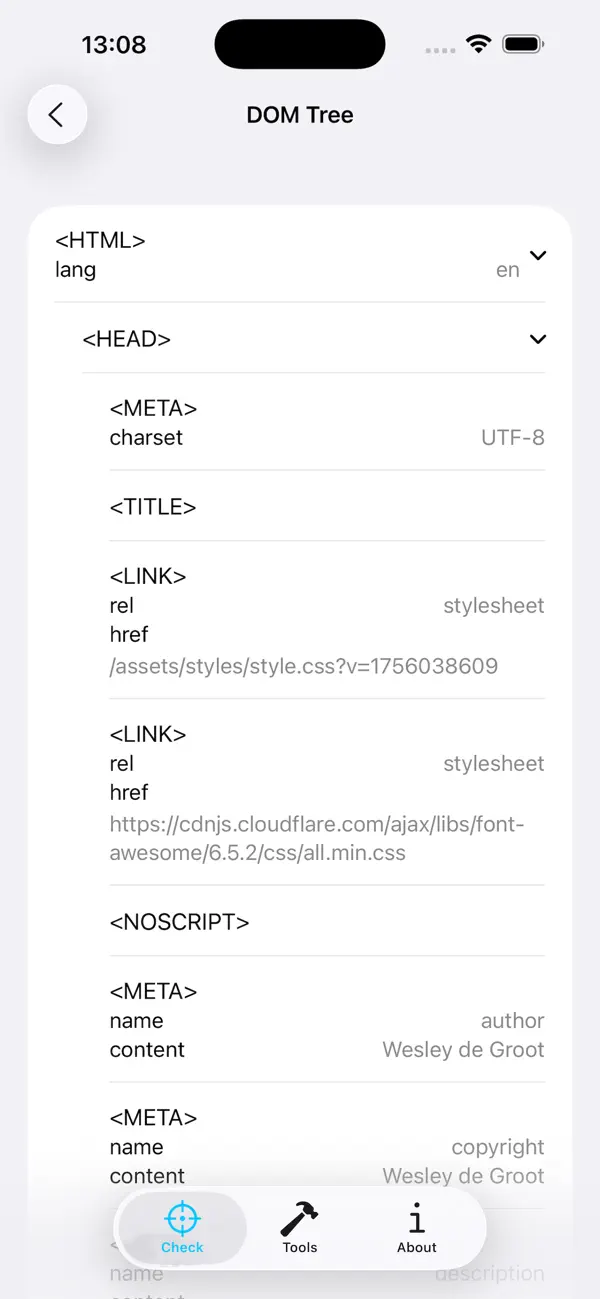Viewport: 600px width, 1299px height.
Task: Select the META charset UTF-8 element
Action: (300, 420)
